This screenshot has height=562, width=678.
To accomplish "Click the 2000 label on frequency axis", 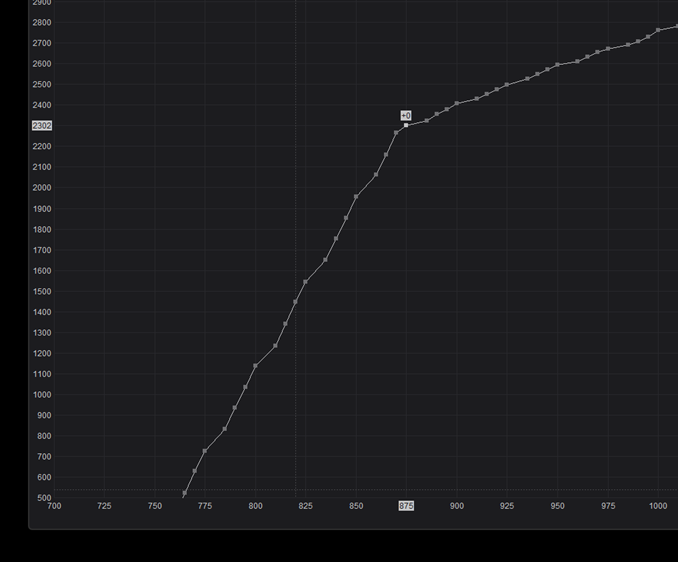I will click(x=42, y=188).
